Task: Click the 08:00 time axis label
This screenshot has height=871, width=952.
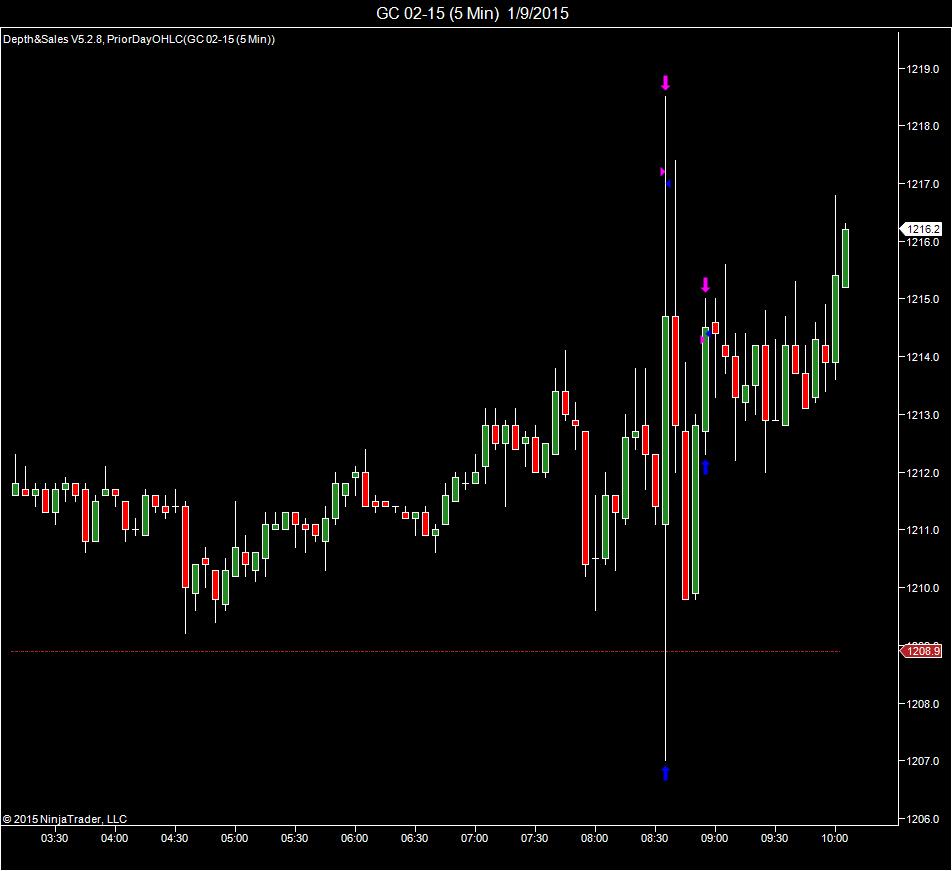Action: point(594,838)
